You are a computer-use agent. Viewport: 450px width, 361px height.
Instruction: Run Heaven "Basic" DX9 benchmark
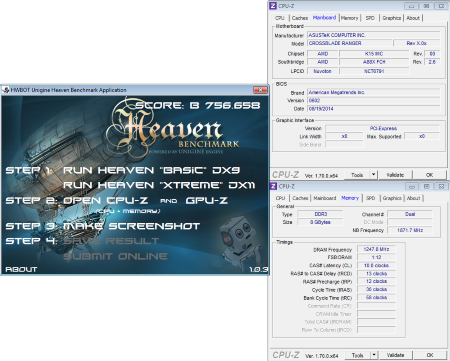151,170
